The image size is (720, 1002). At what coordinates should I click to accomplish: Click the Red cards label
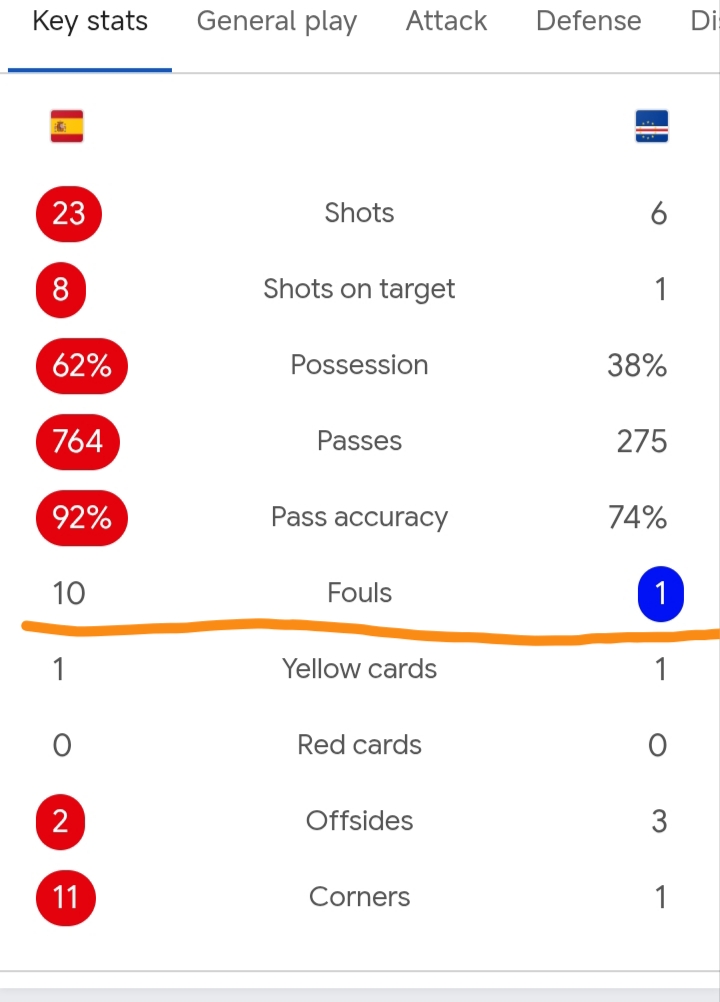359,745
